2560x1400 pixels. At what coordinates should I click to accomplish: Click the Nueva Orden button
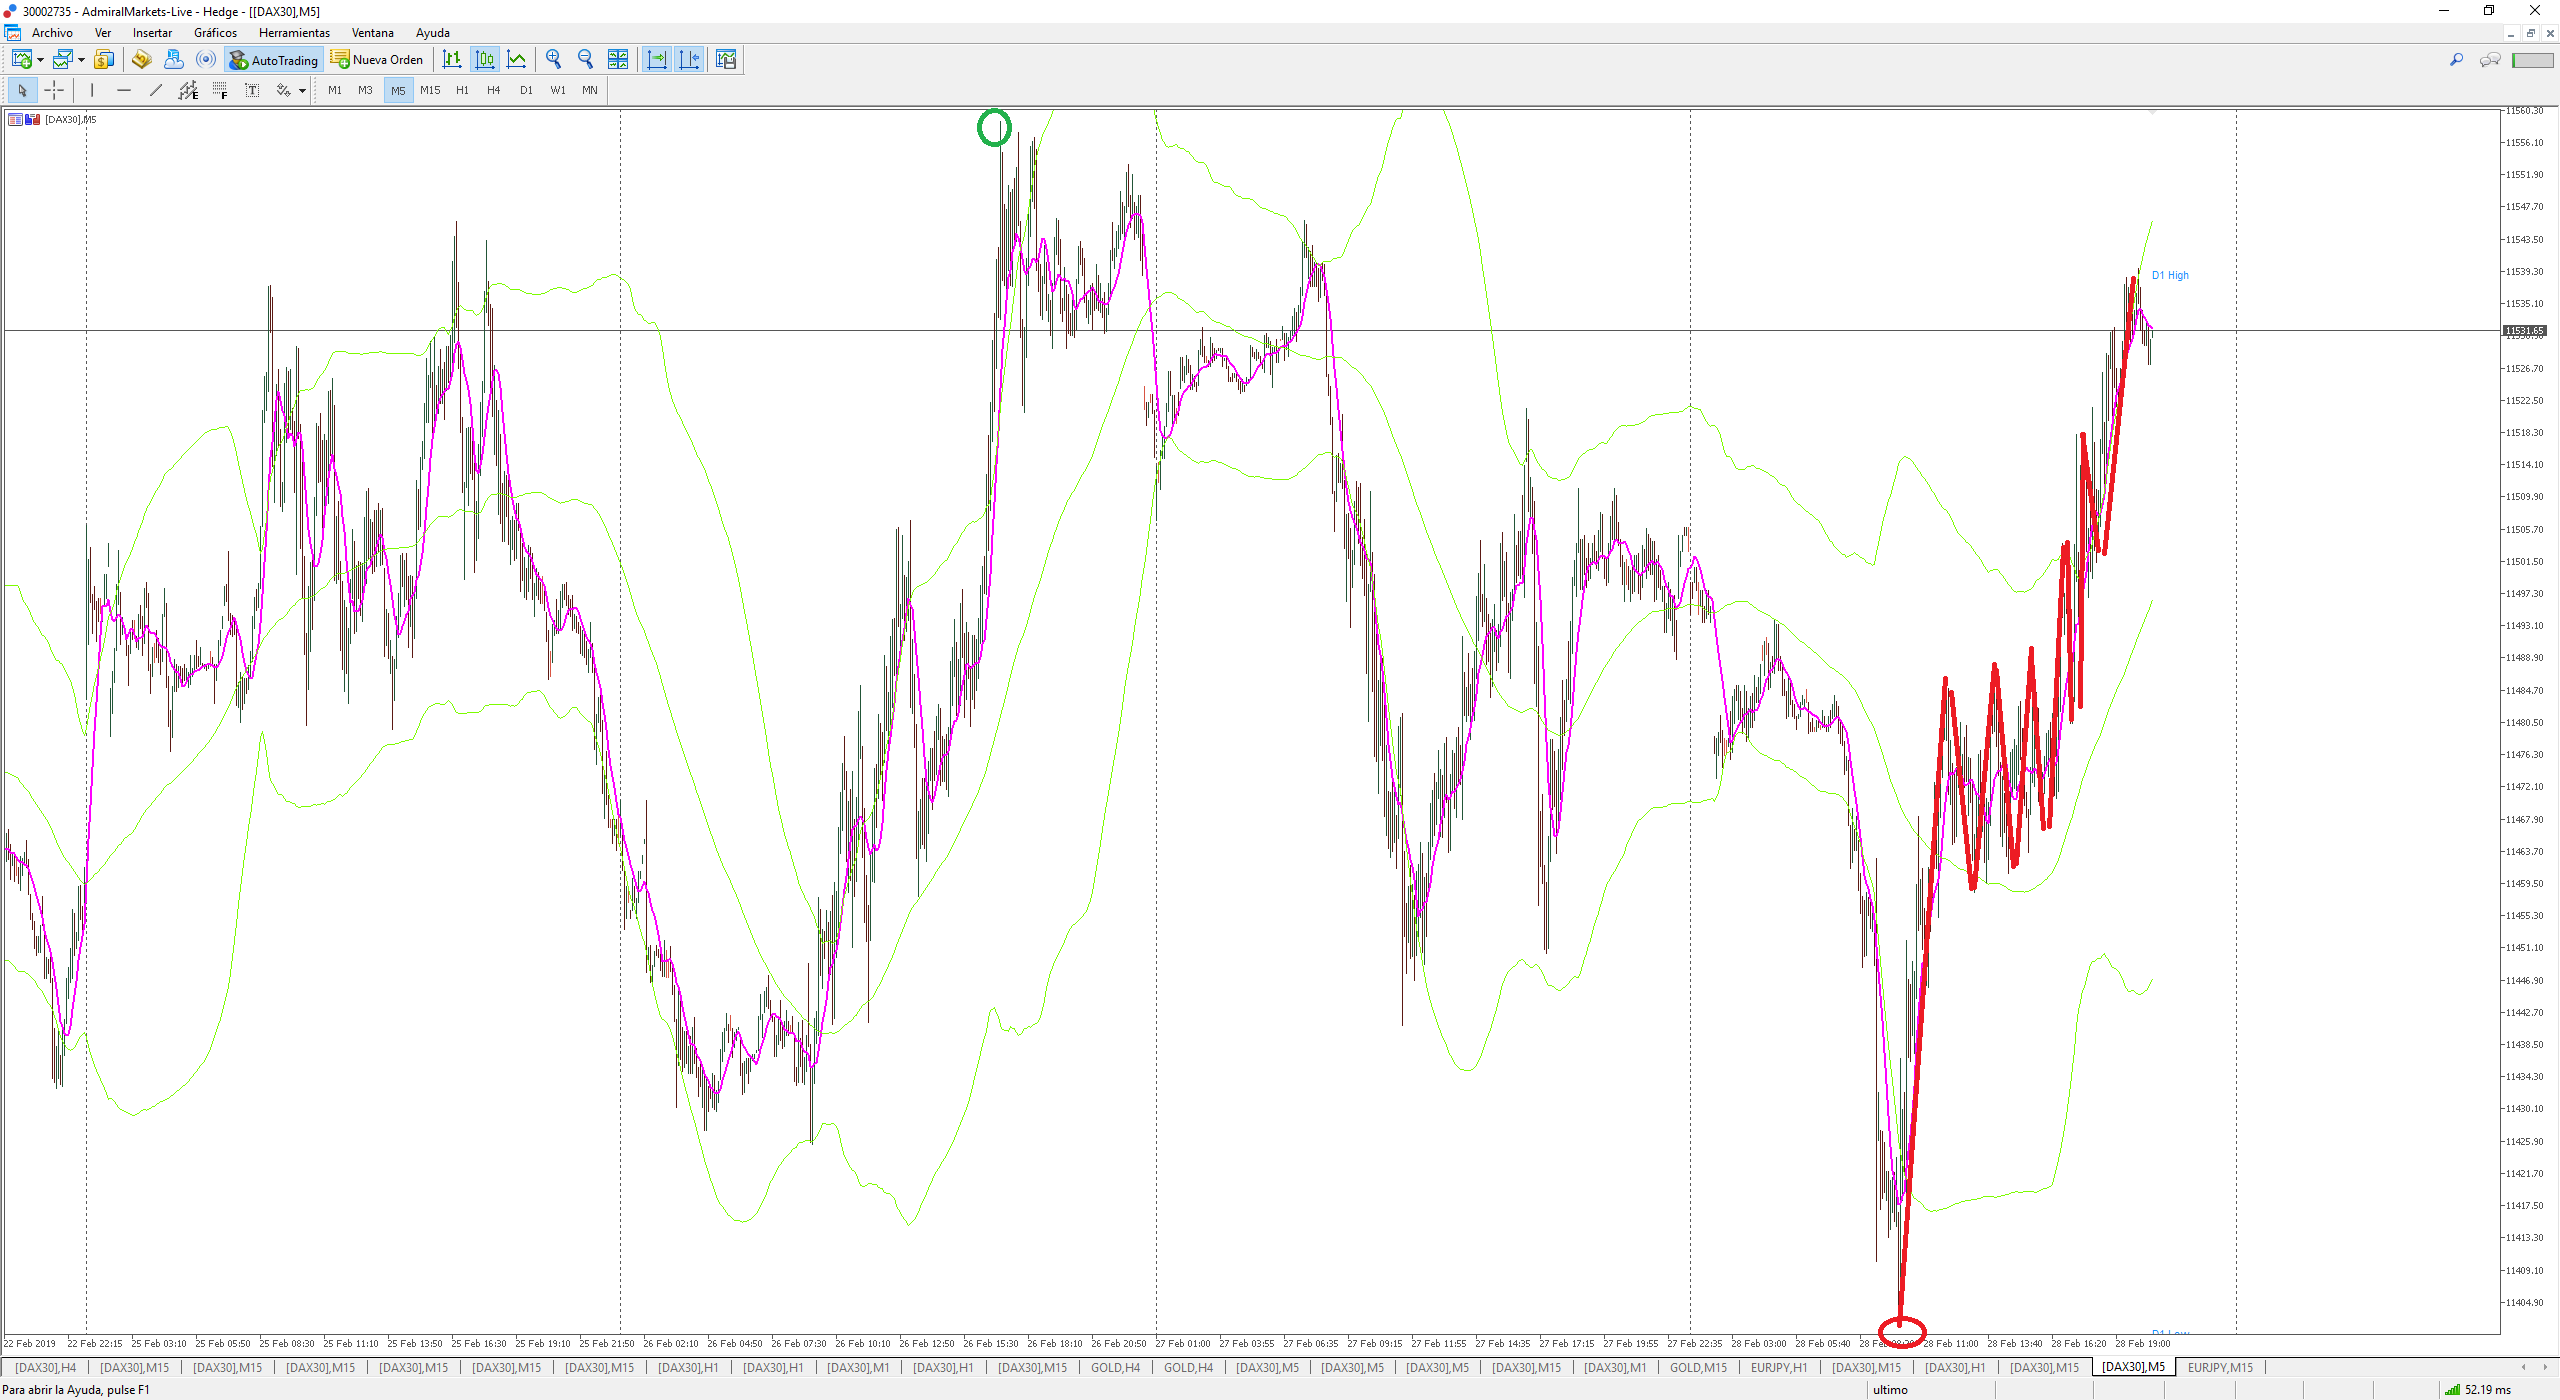pyautogui.click(x=378, y=60)
